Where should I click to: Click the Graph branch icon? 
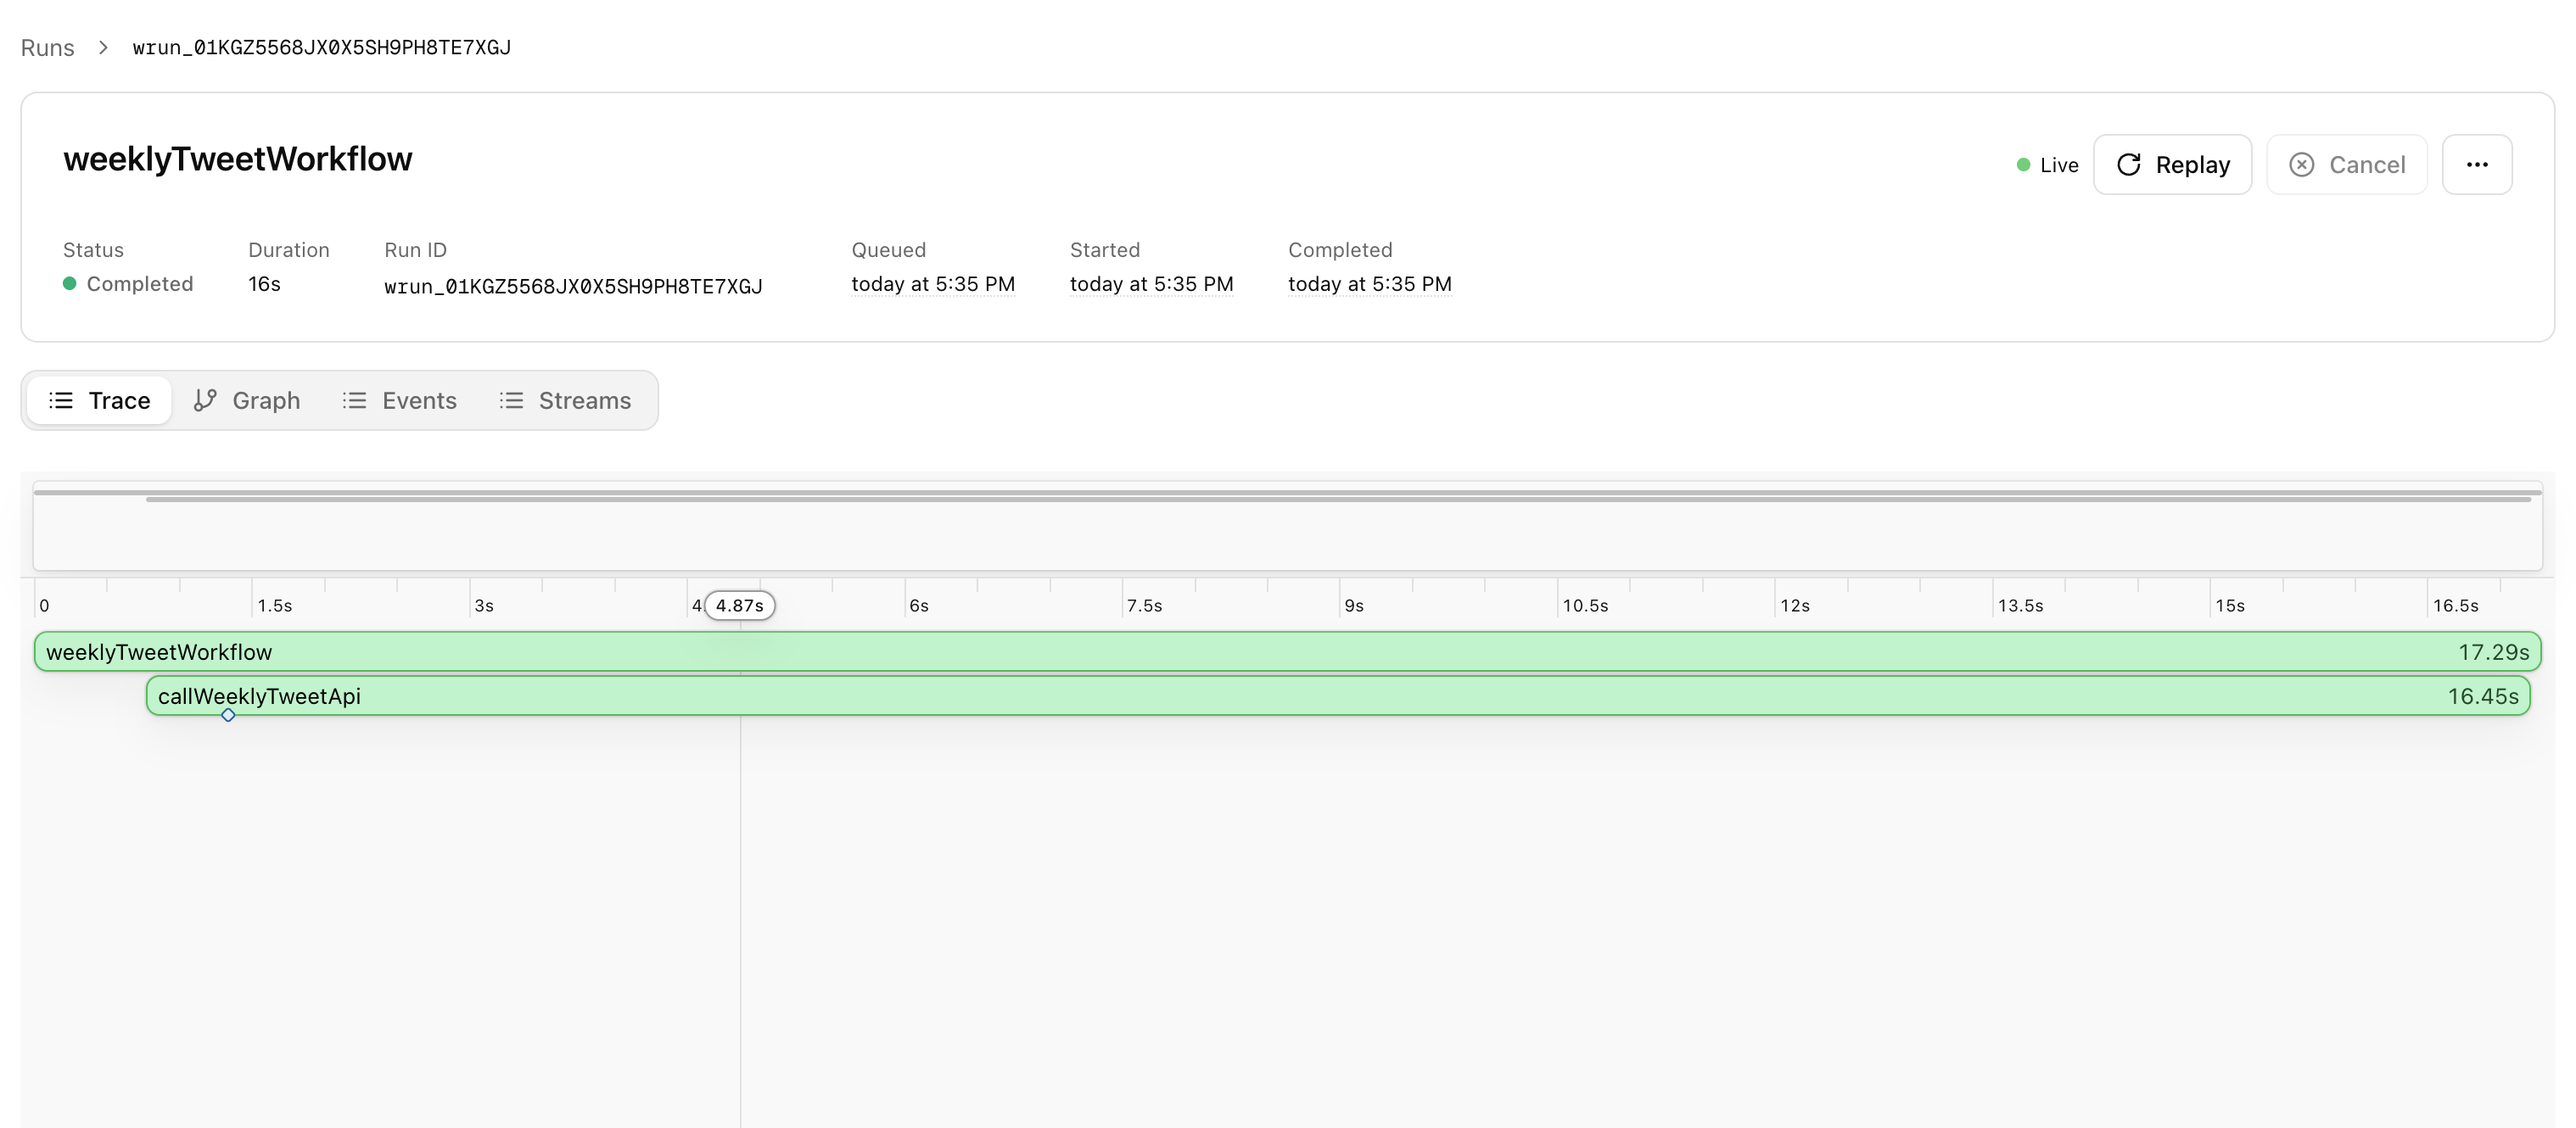click(x=205, y=401)
